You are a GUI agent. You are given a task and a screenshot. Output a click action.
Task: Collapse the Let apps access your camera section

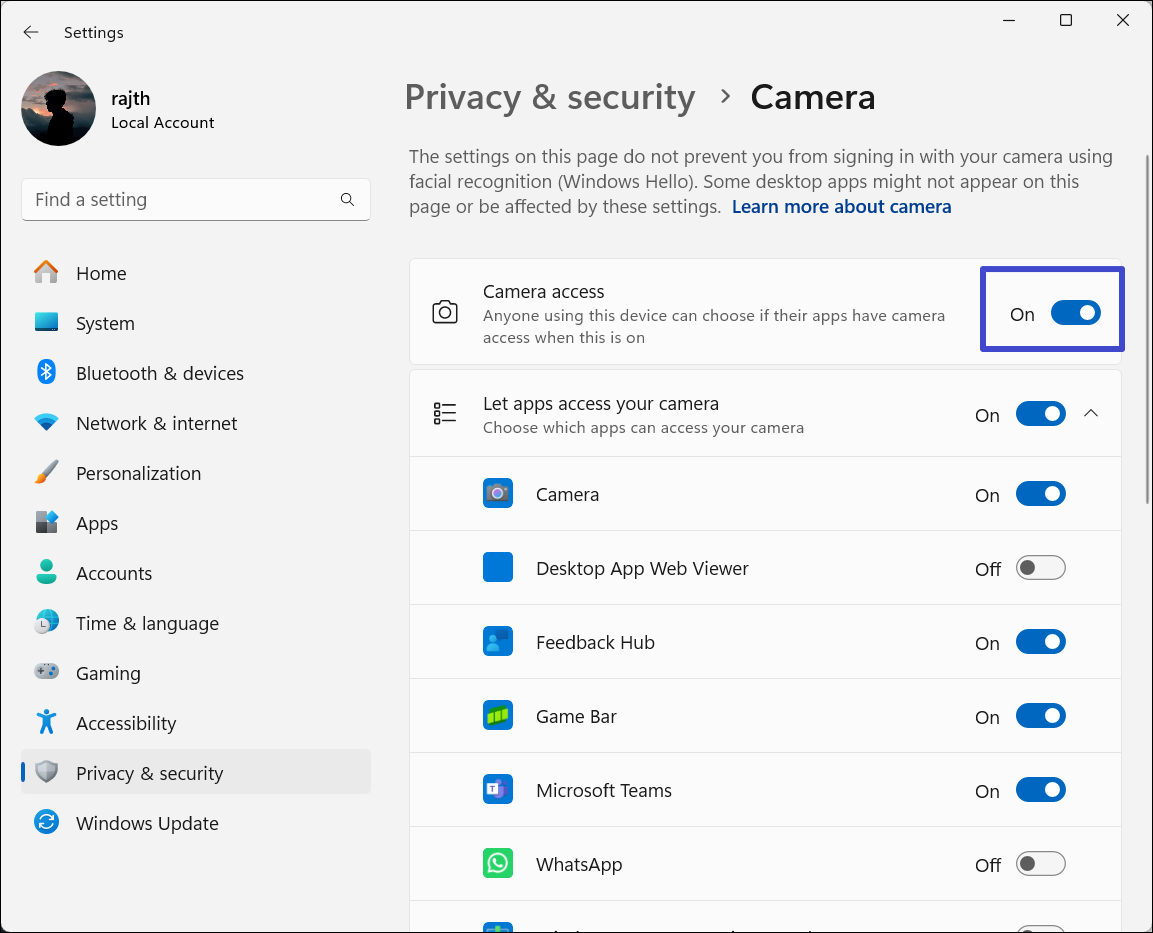point(1091,414)
